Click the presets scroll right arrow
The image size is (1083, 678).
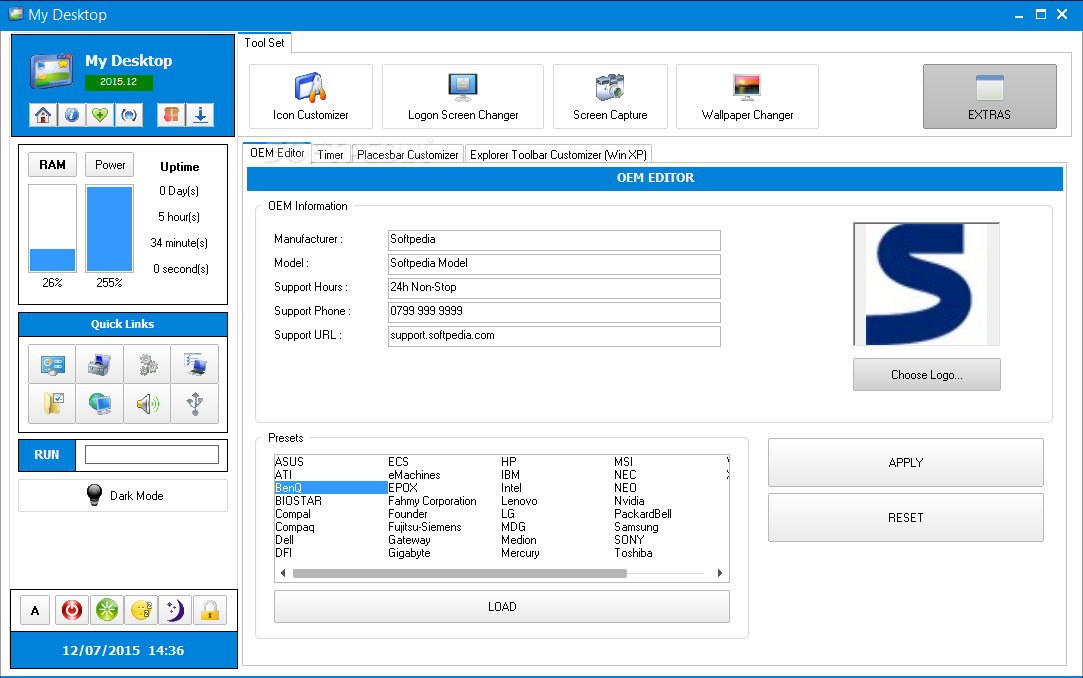pos(720,573)
